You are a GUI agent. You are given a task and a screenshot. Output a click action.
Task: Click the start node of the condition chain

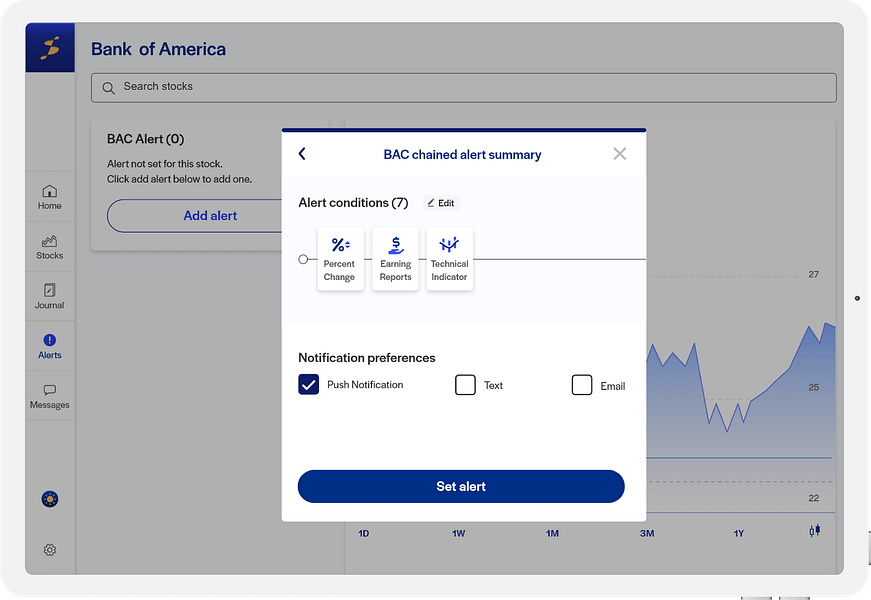pyautogui.click(x=303, y=259)
